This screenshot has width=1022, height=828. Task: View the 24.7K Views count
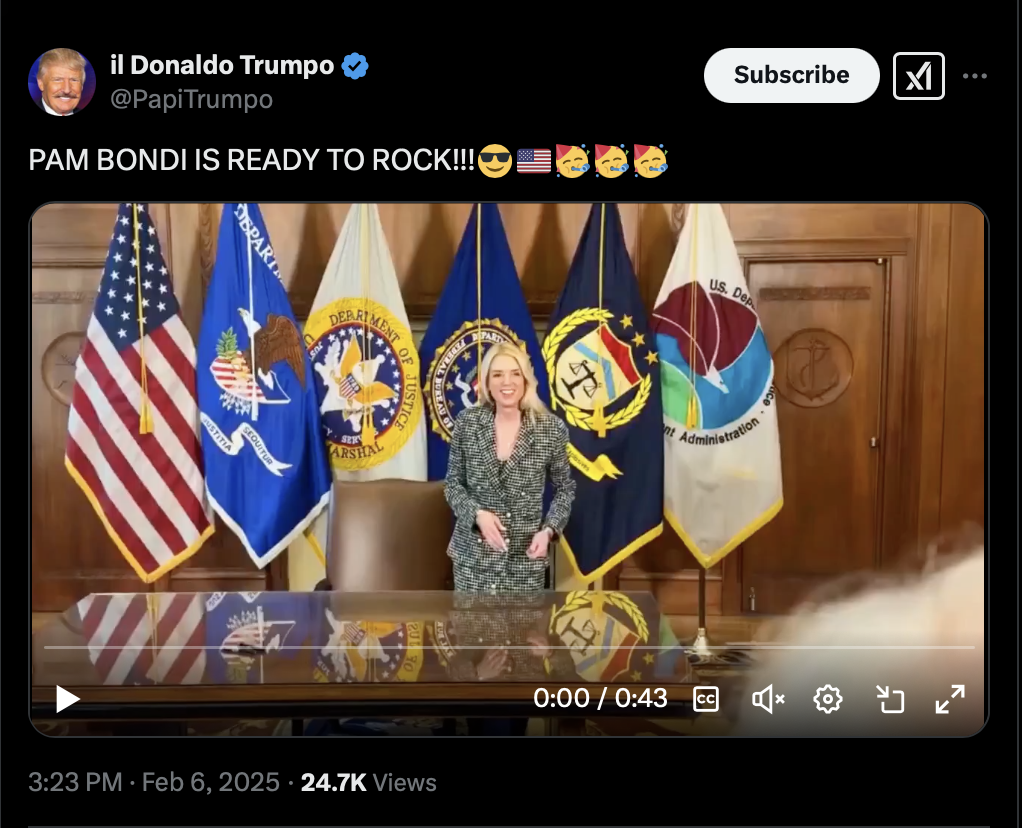point(368,782)
